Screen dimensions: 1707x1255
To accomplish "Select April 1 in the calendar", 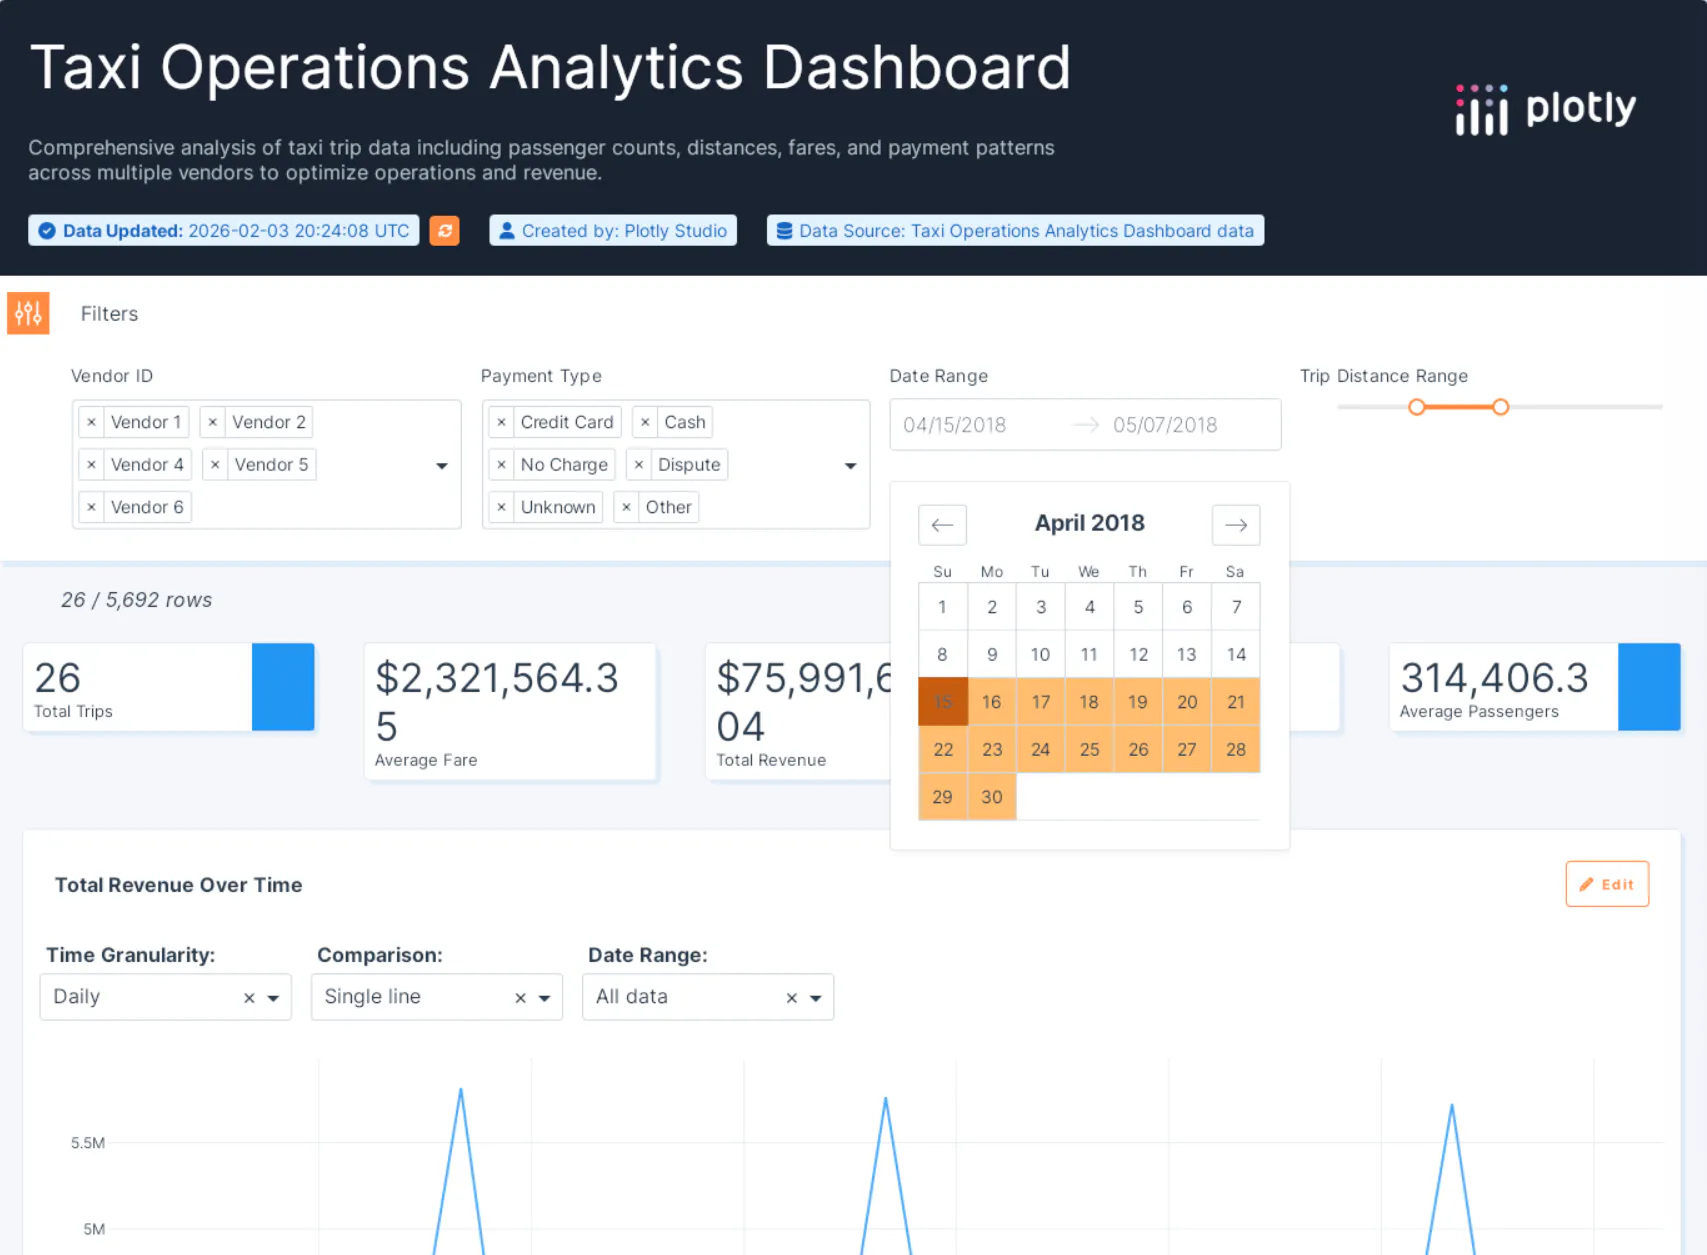I will (943, 607).
